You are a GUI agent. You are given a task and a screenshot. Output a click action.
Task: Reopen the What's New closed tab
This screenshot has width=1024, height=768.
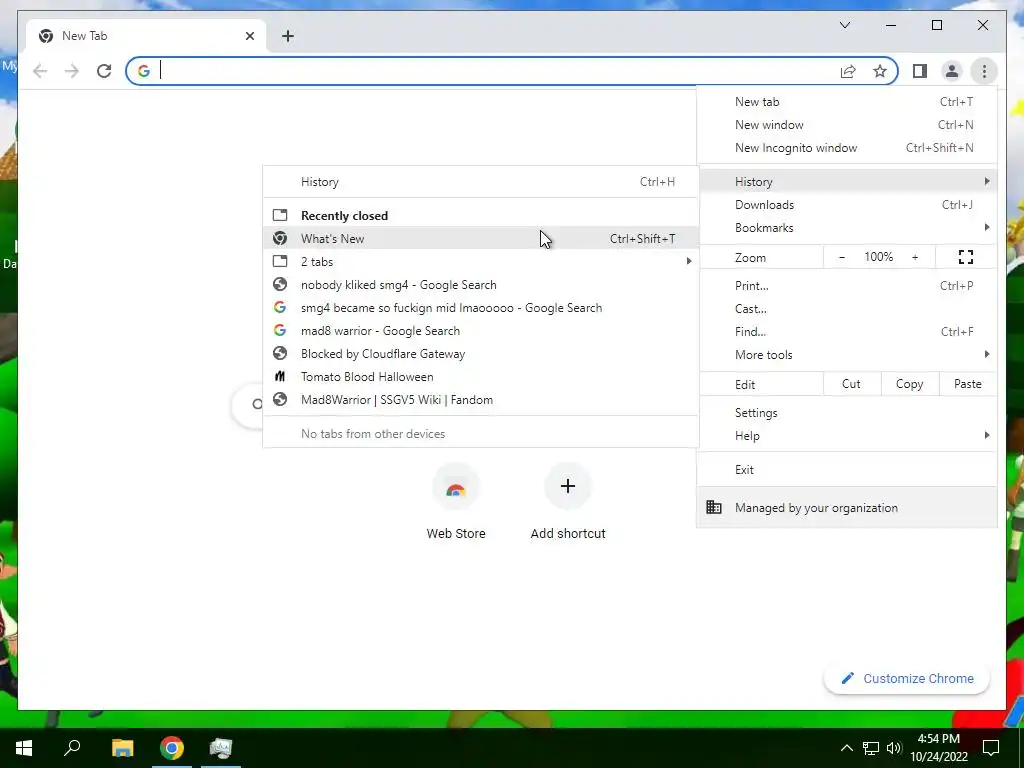pos(481,238)
